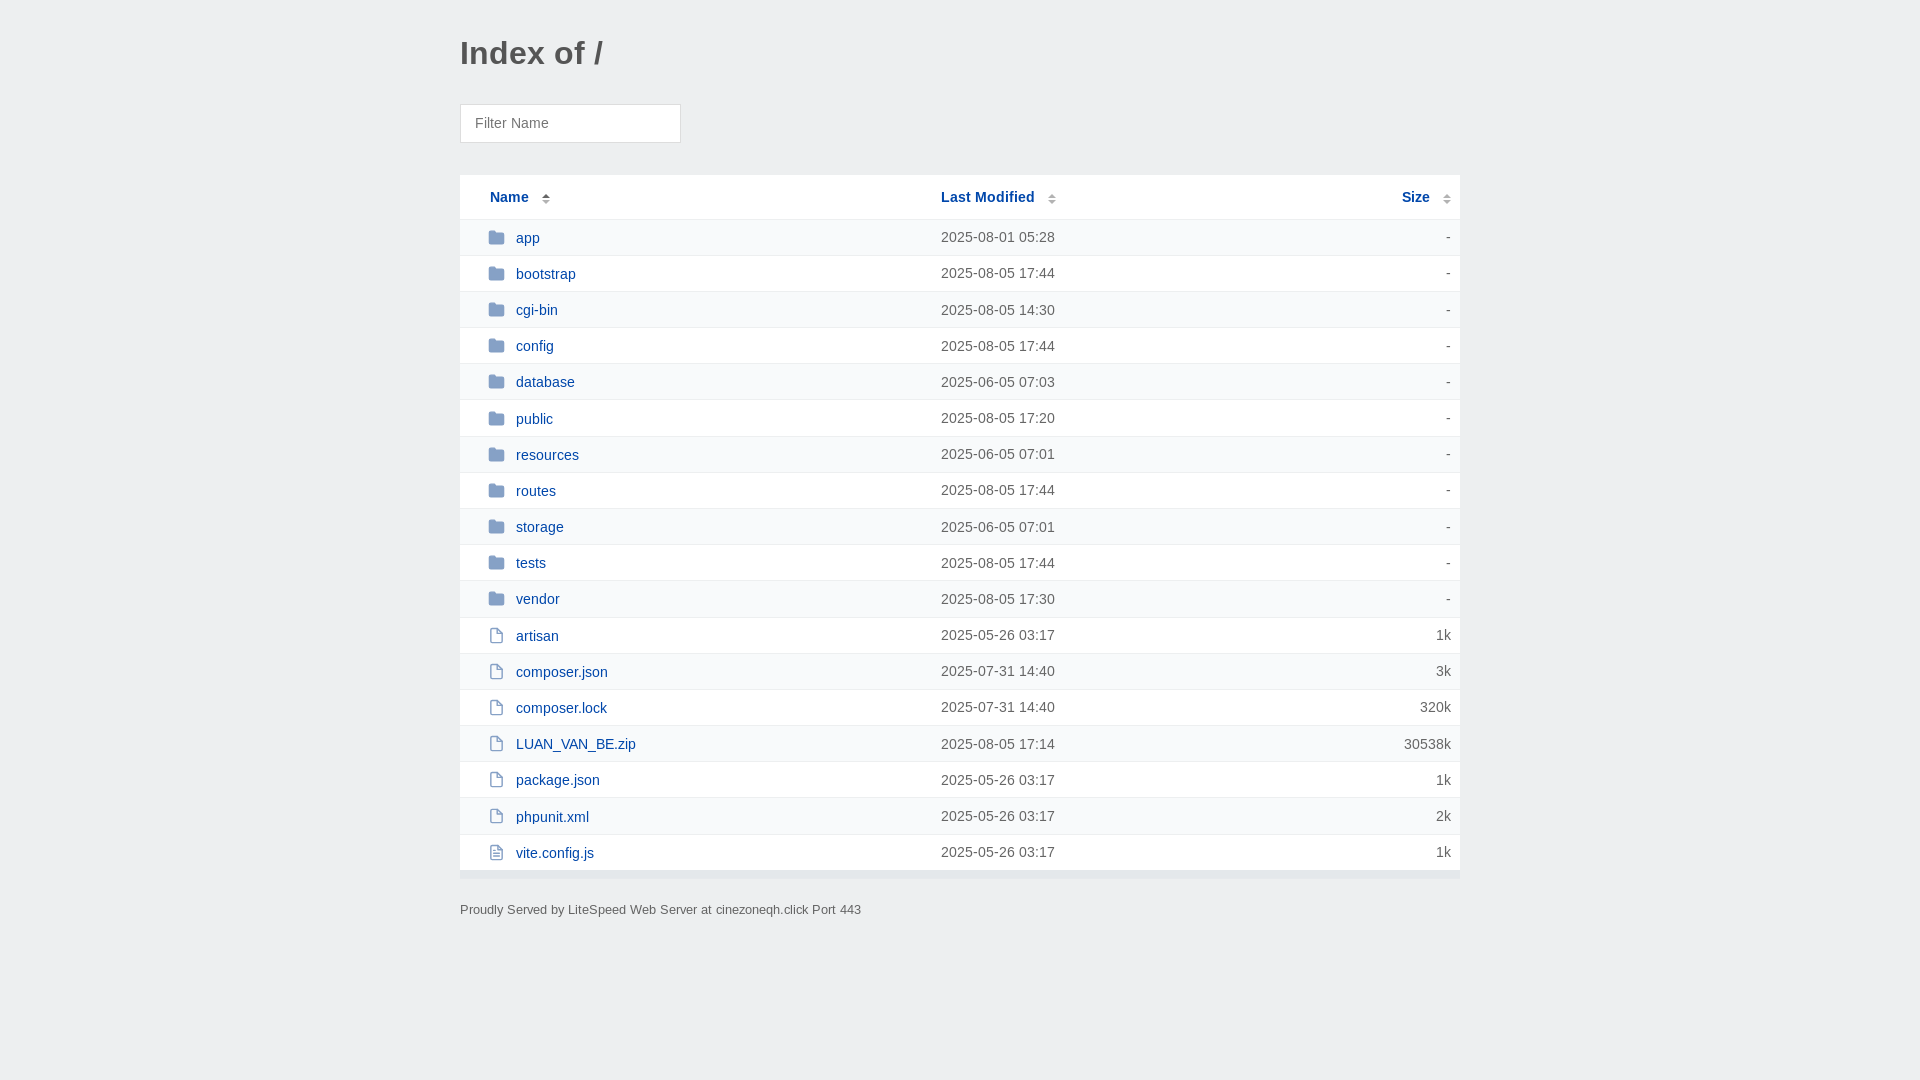Open the package.json file link
This screenshot has height=1080, width=1920.
(558, 780)
